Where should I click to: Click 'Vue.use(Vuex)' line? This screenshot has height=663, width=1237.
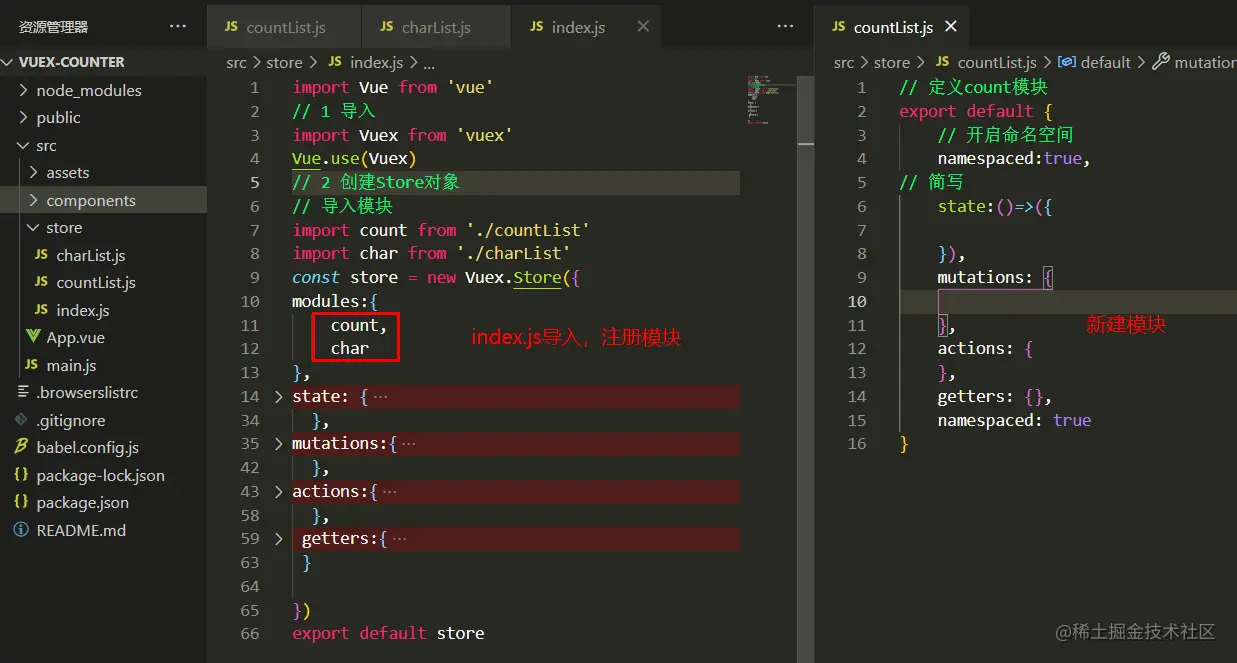354,159
